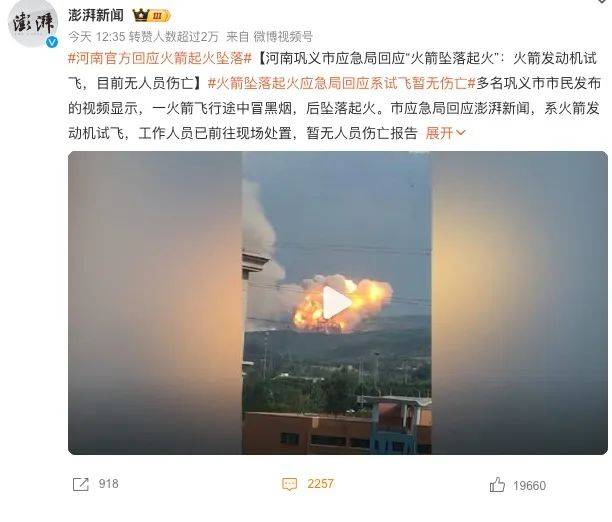The width and height of the screenshot is (612, 522).
Task: Click the blue verified badge on avatar
Action: [52, 42]
